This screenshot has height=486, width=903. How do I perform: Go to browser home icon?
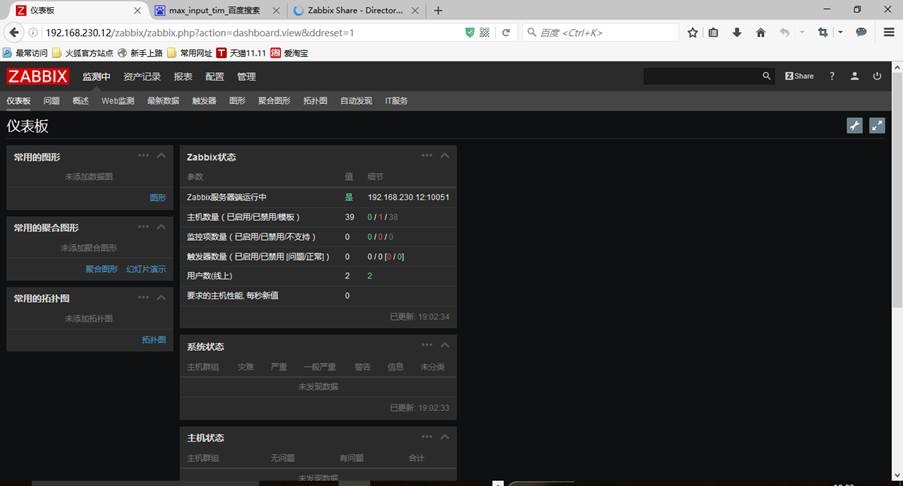pyautogui.click(x=761, y=33)
